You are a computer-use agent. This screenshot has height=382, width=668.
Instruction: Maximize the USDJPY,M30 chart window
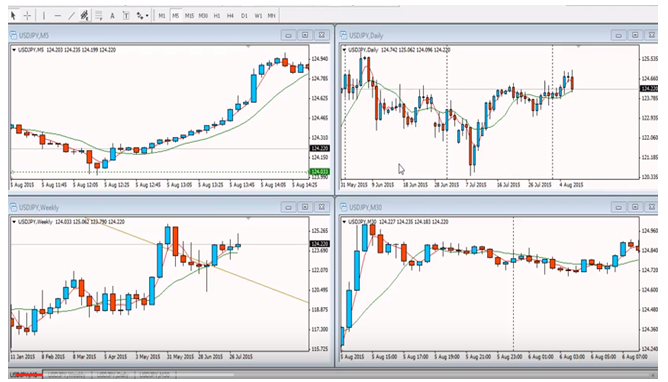point(635,207)
